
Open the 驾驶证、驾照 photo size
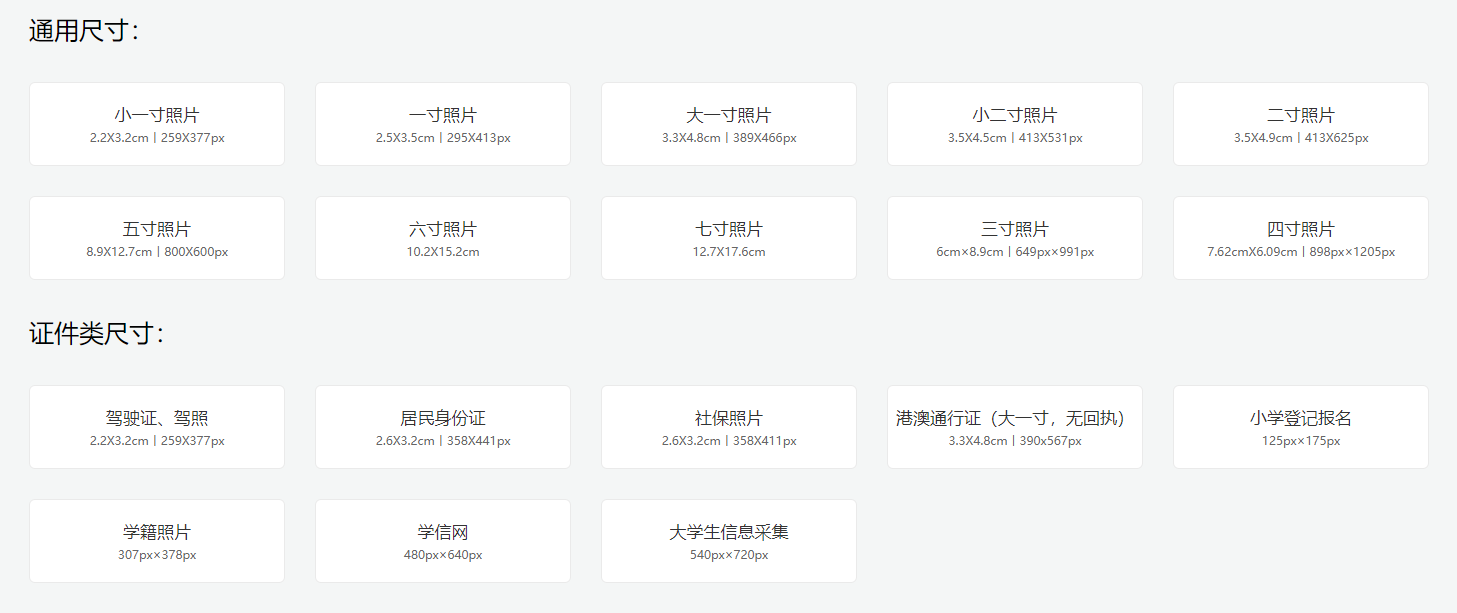(156, 426)
